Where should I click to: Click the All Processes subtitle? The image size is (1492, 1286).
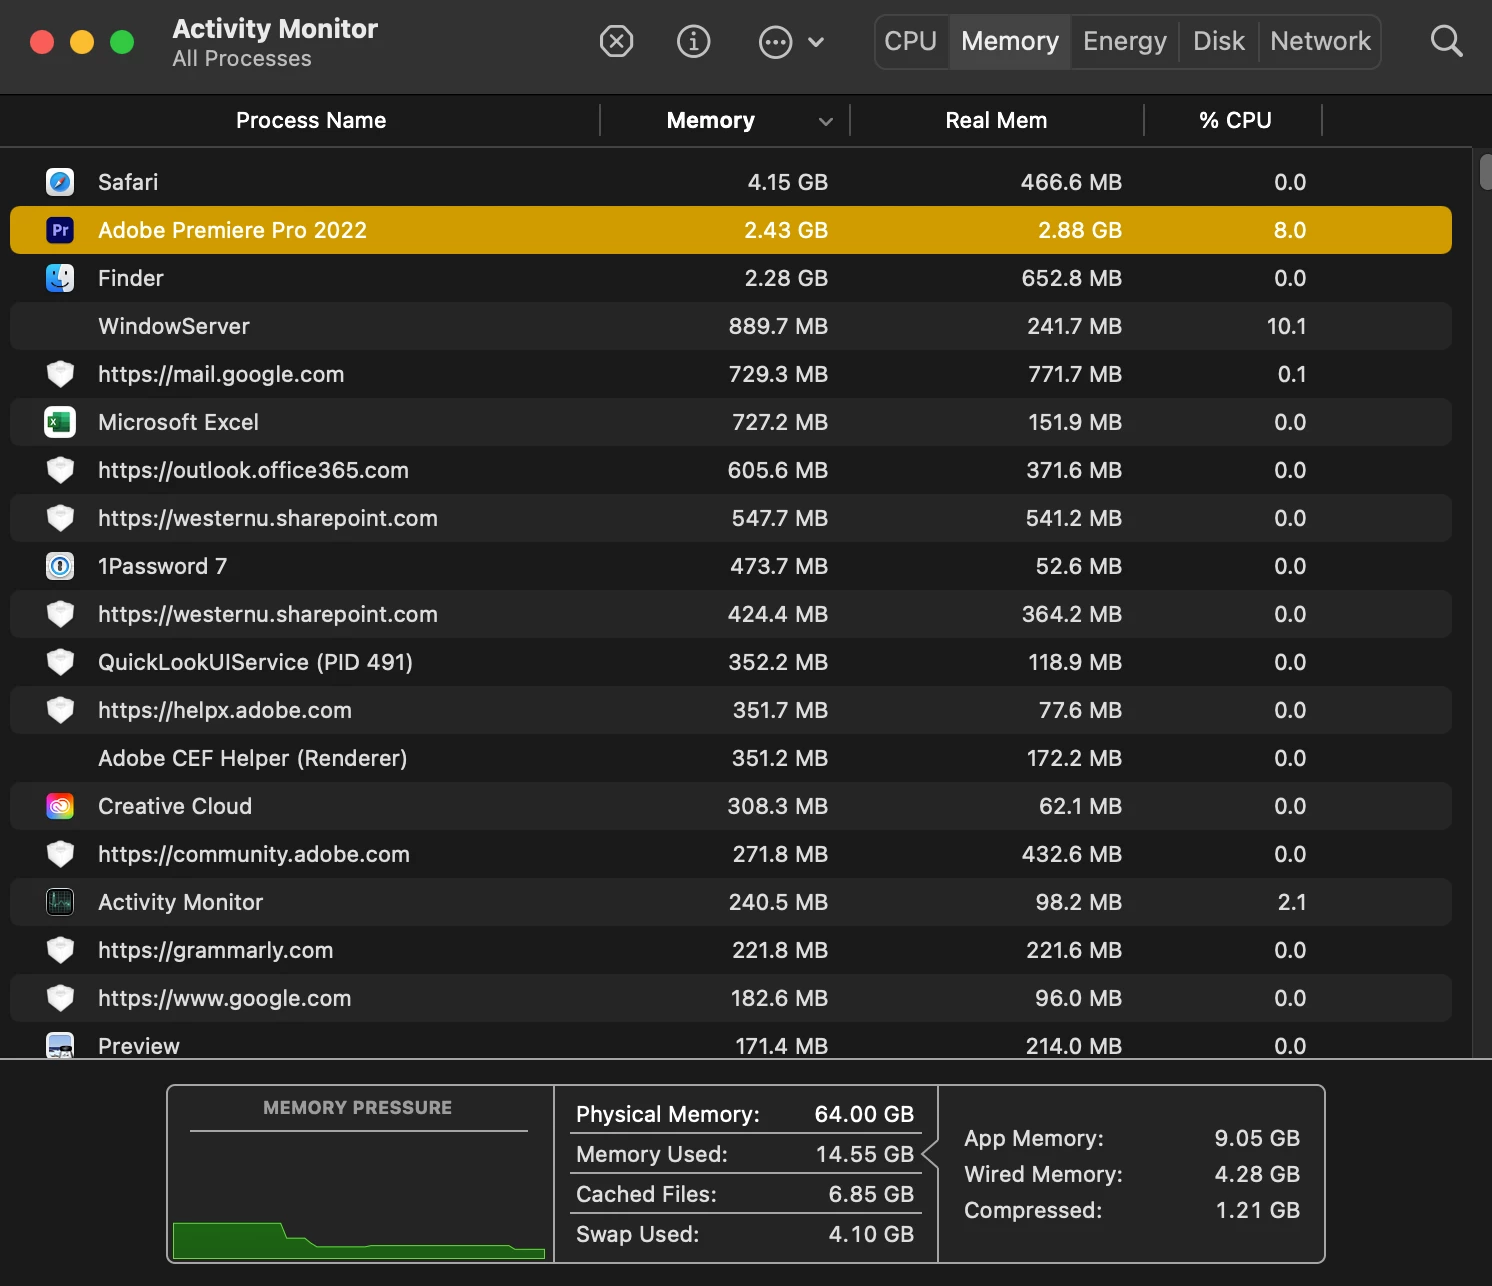point(242,59)
